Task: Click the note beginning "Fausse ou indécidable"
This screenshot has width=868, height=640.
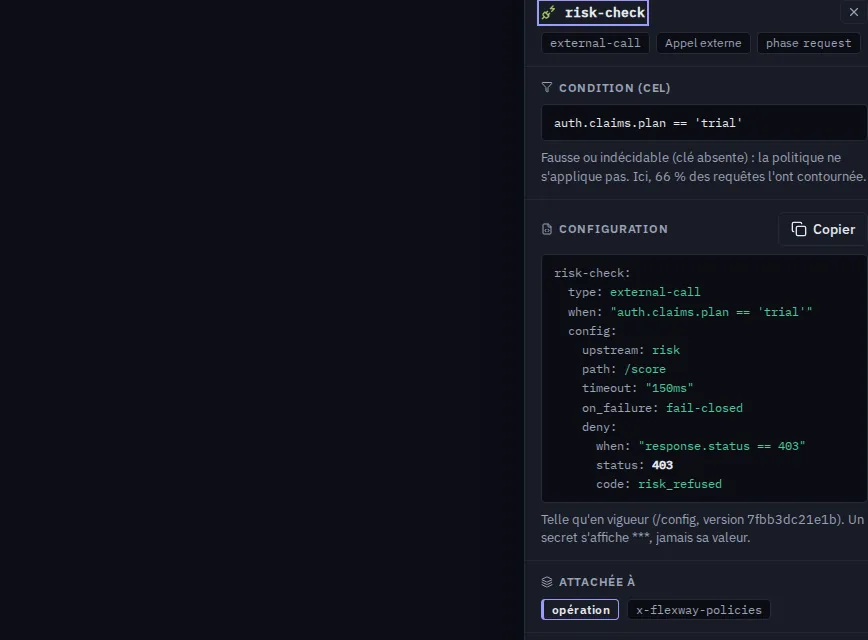Action: coord(704,167)
